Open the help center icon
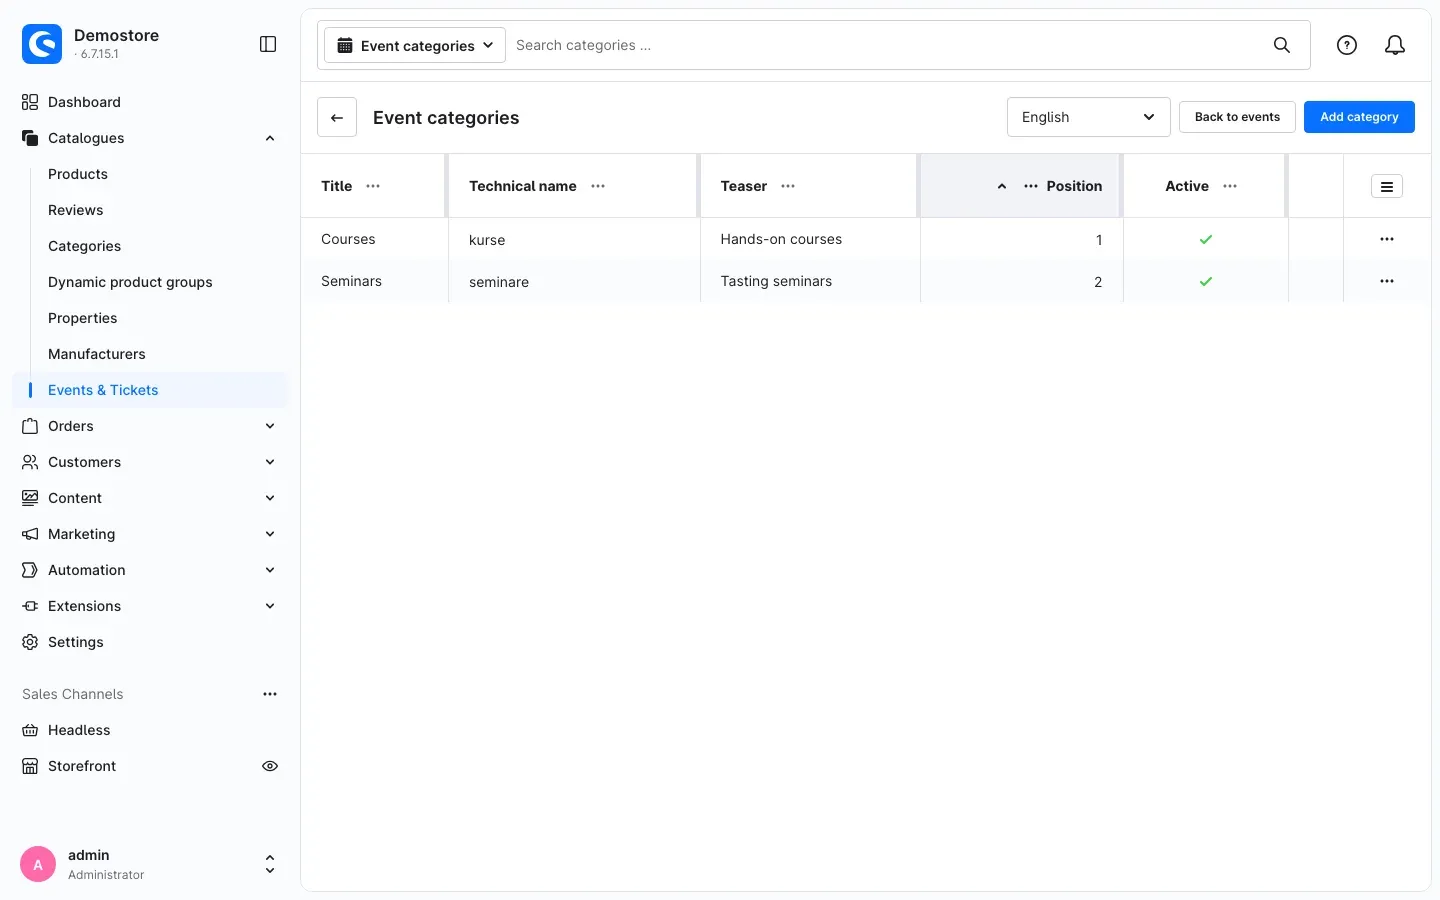Viewport: 1440px width, 900px height. click(1347, 45)
